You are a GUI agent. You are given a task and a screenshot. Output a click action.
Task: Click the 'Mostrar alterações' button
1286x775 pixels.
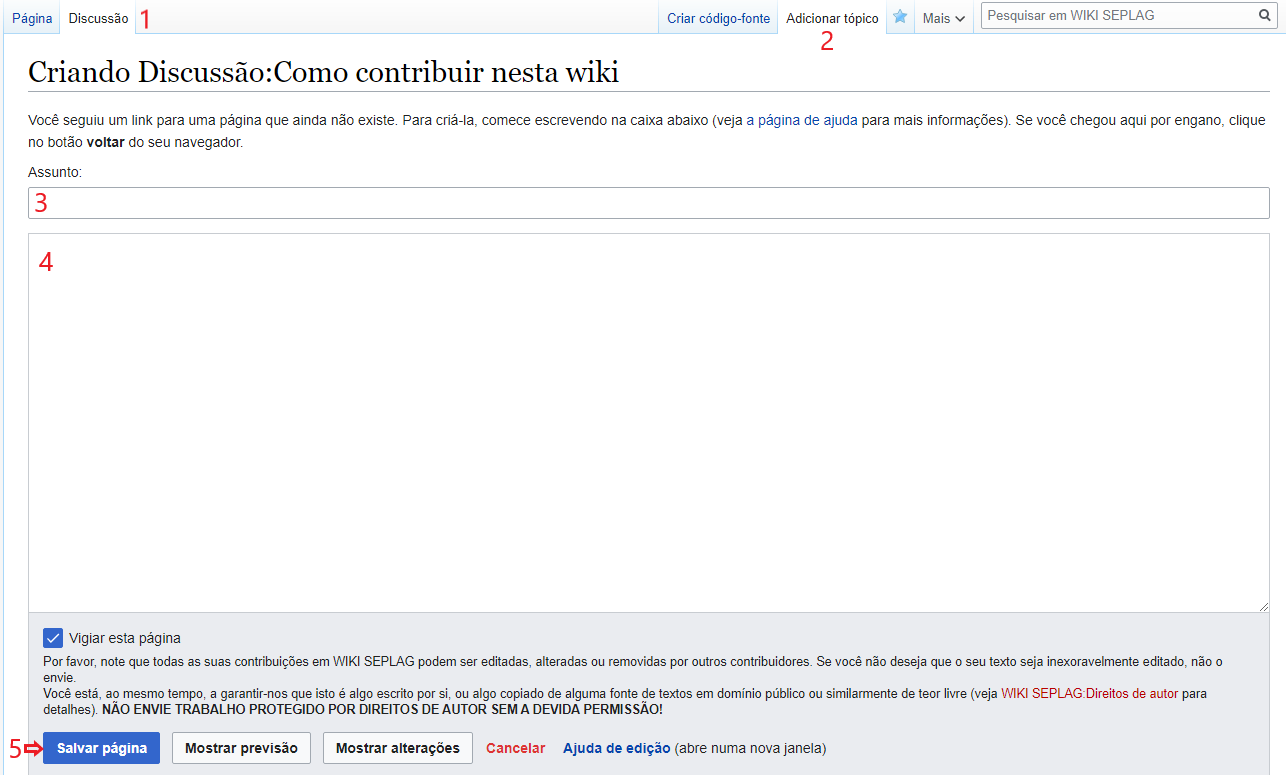tap(397, 748)
